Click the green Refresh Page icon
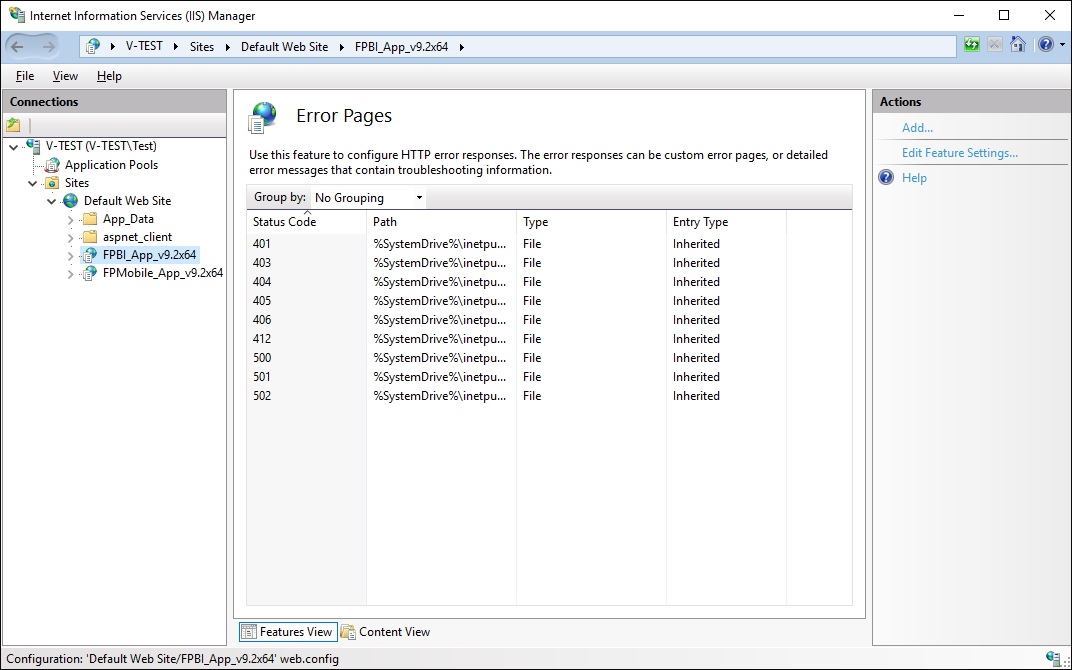Viewport: 1072px width, 670px height. (x=972, y=45)
